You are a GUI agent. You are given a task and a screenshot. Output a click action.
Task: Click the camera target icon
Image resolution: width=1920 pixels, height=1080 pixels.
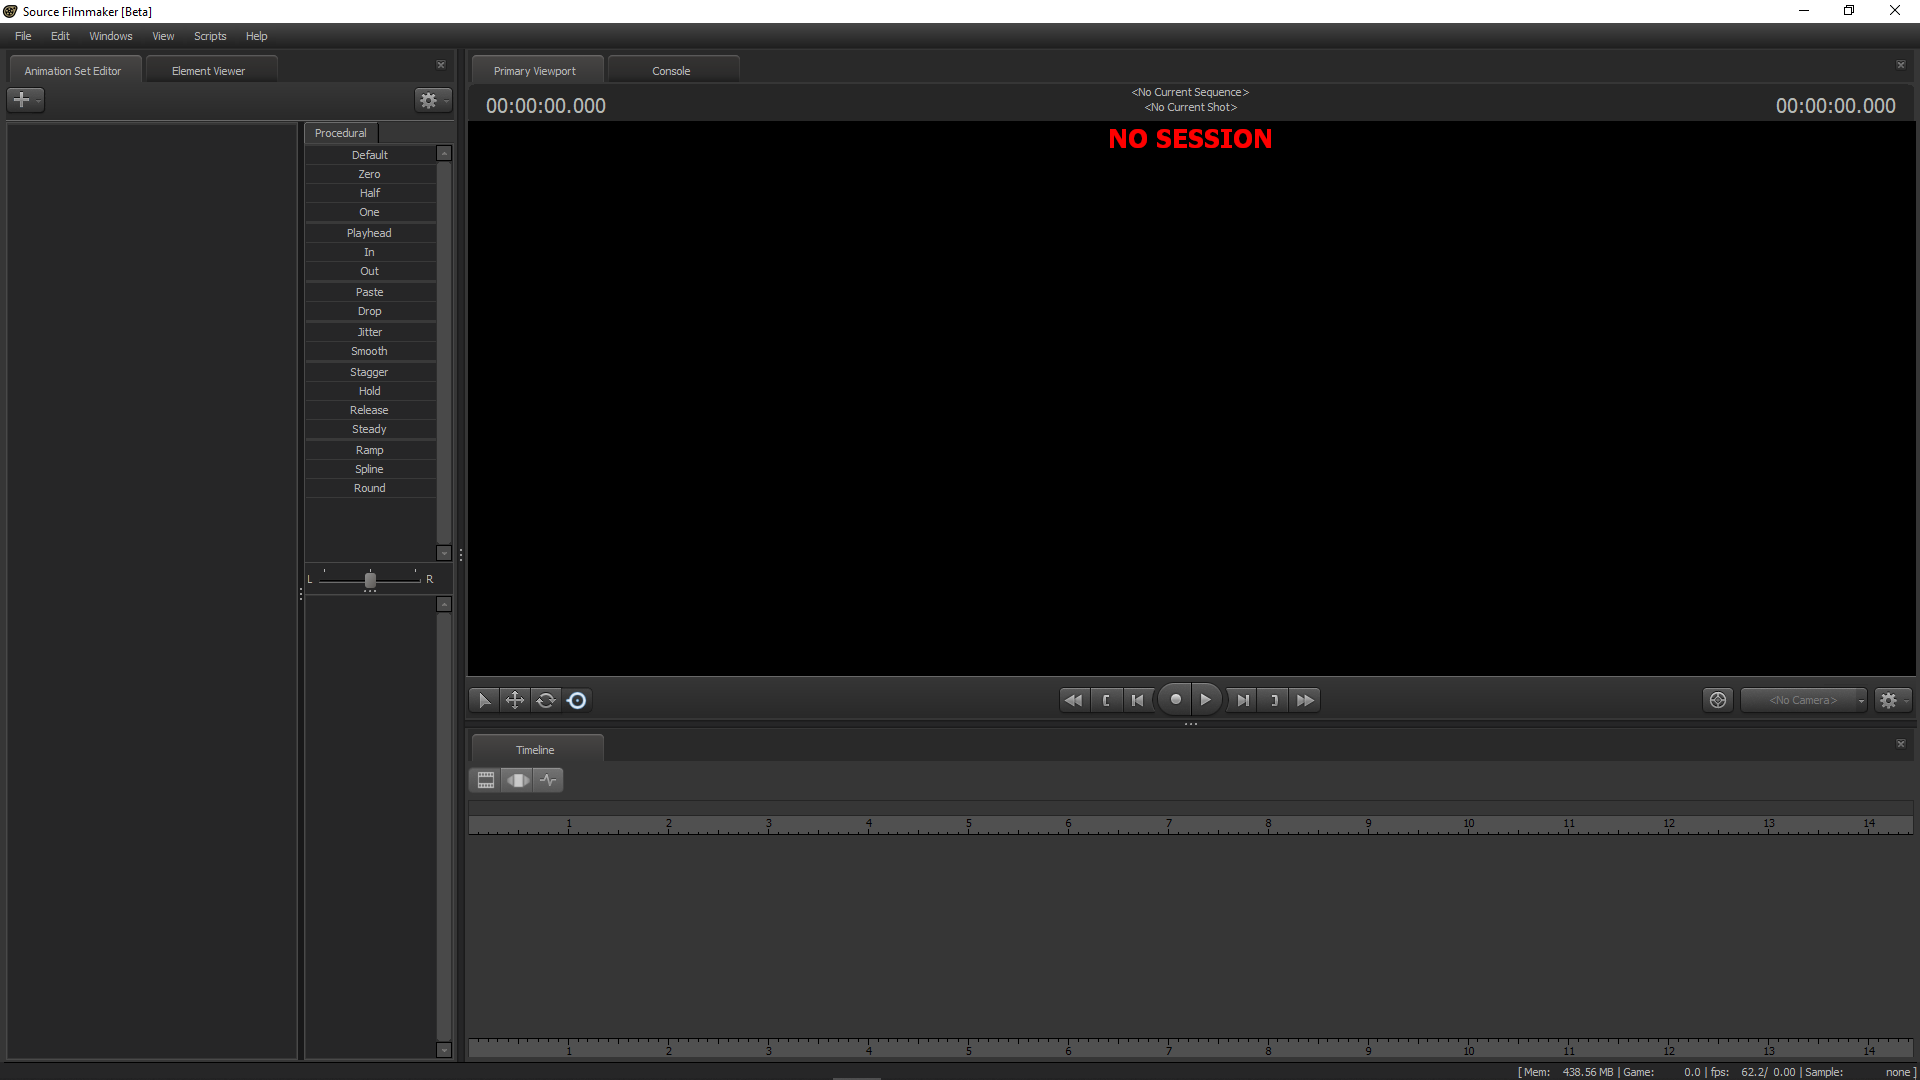click(1718, 700)
